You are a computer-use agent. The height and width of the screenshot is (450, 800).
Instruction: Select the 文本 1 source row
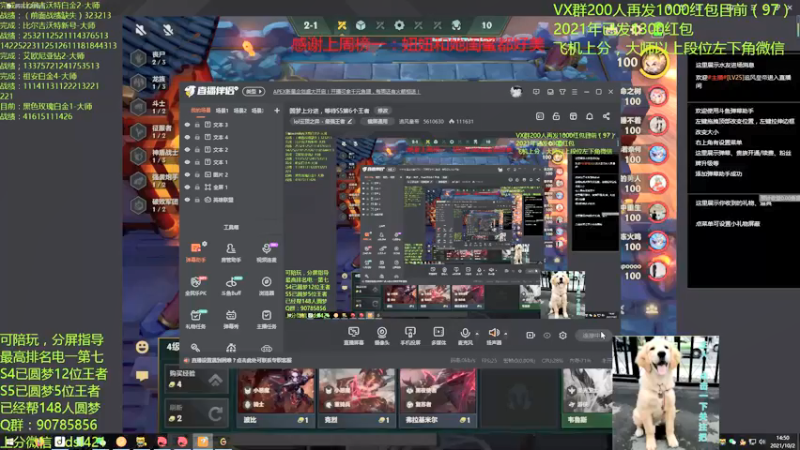coord(232,162)
